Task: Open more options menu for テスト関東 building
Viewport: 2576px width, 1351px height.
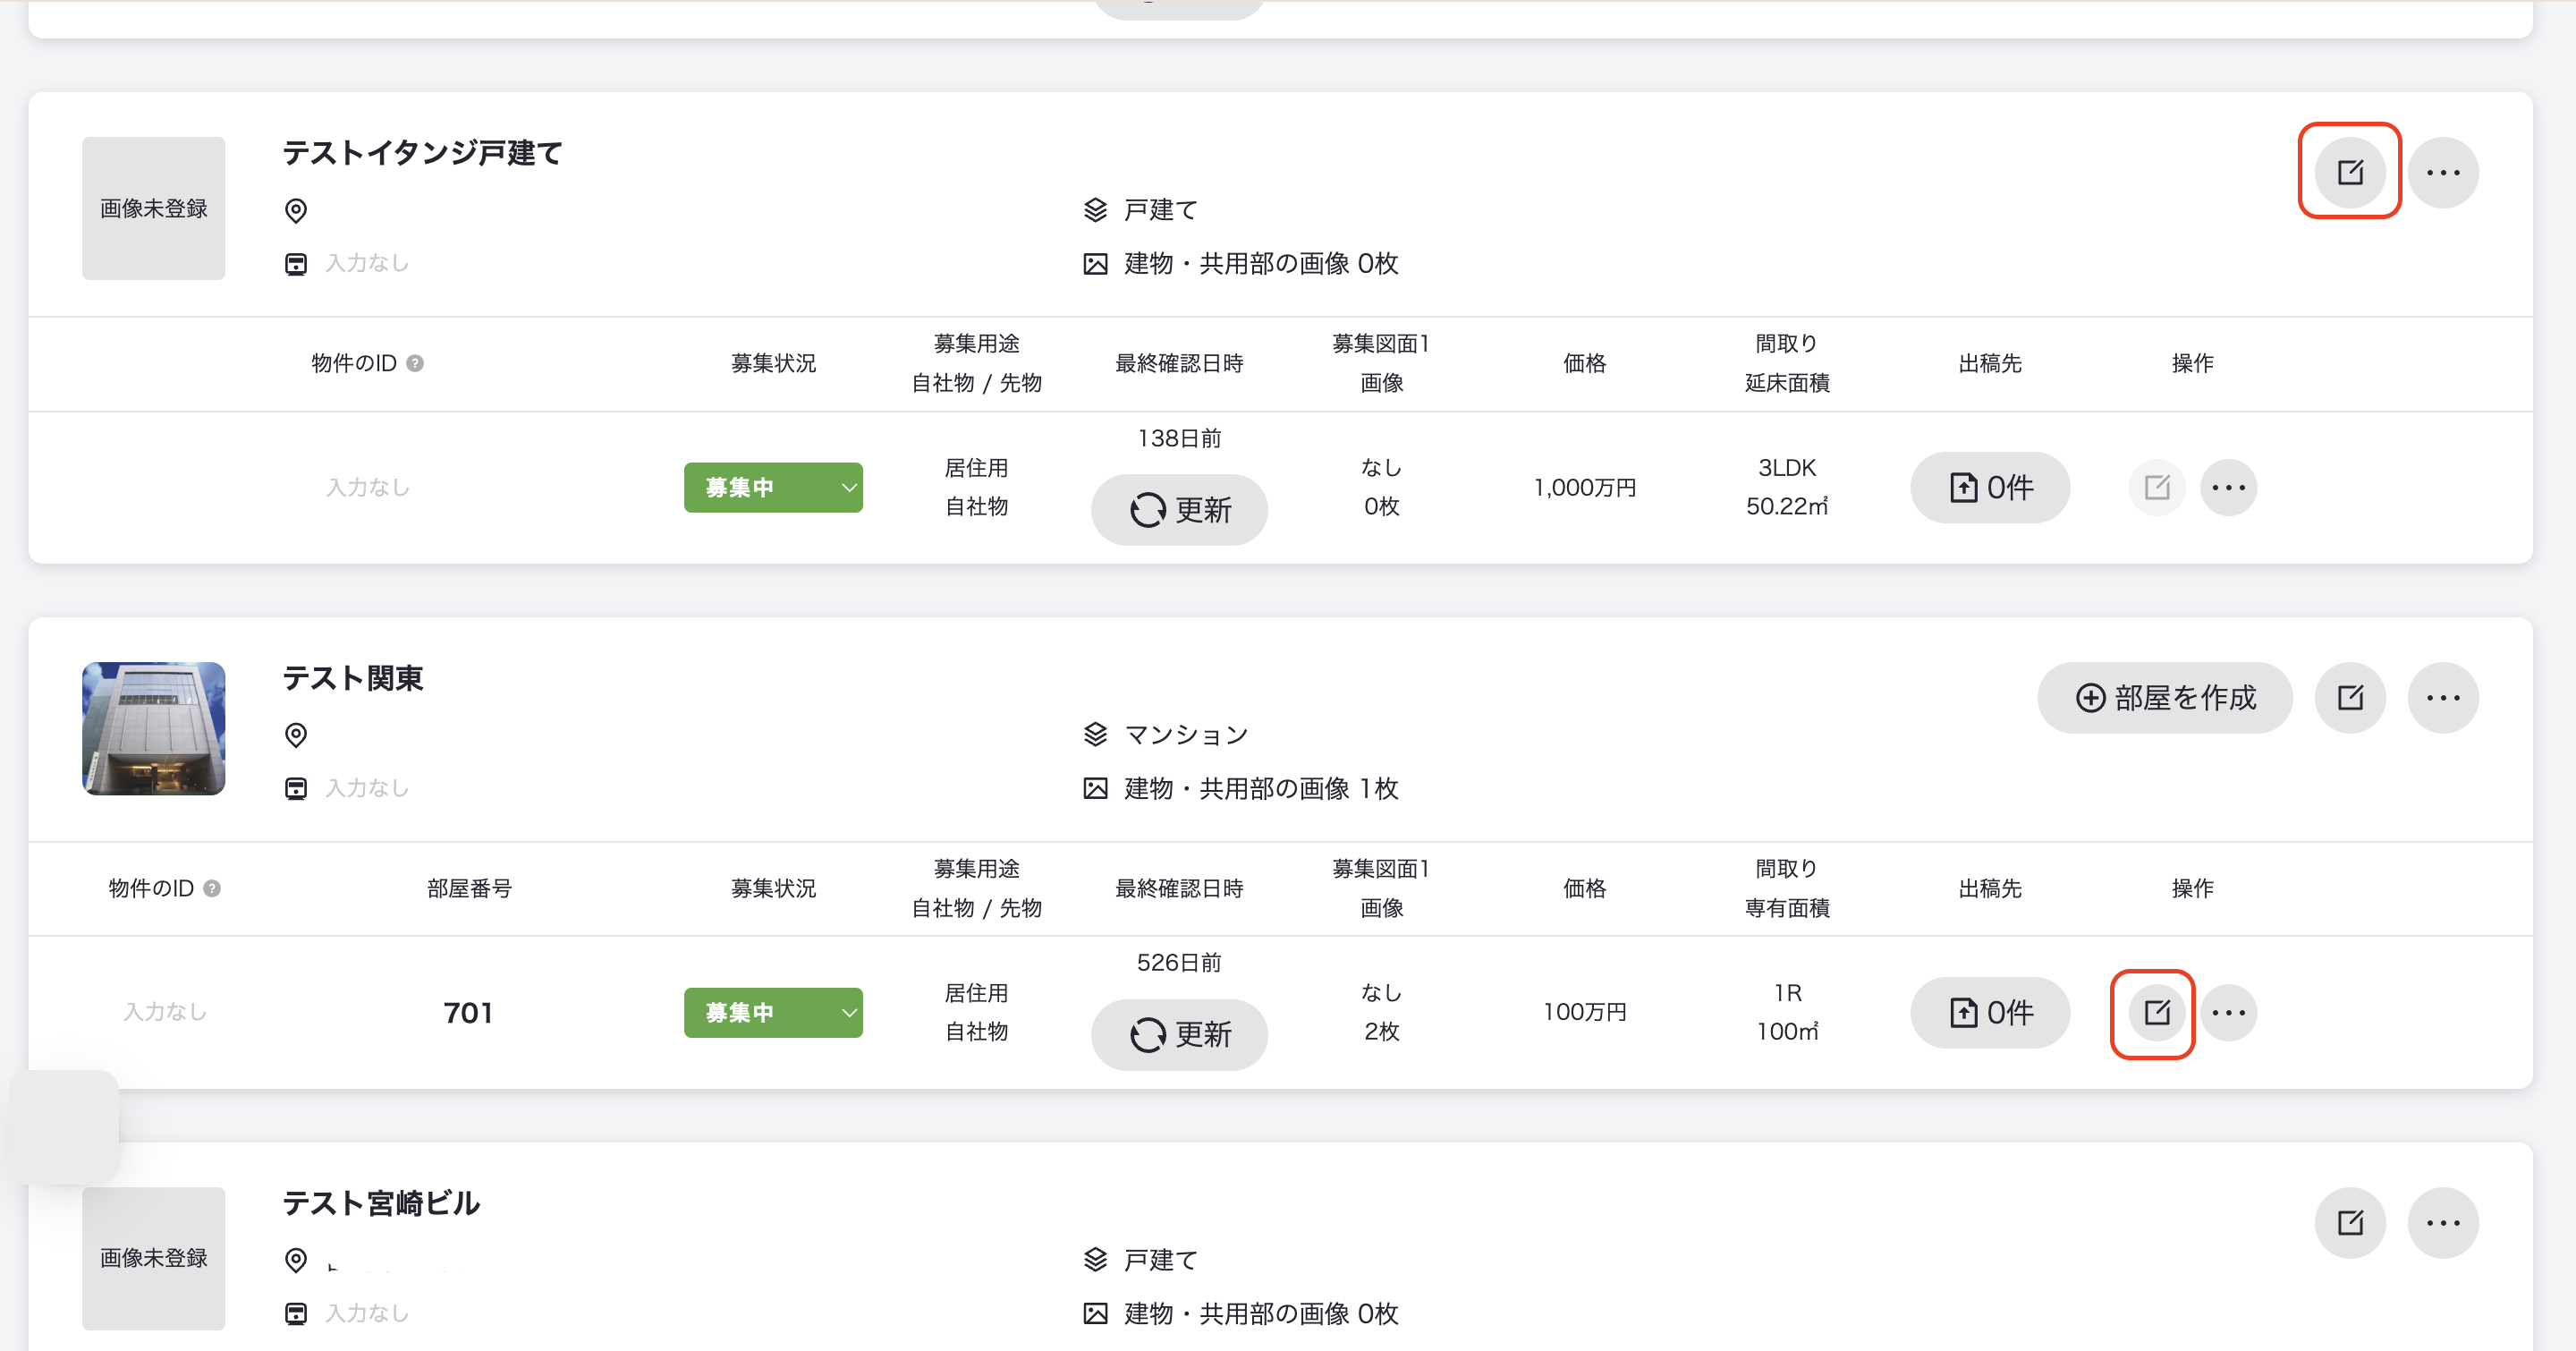Action: pyautogui.click(x=2442, y=697)
